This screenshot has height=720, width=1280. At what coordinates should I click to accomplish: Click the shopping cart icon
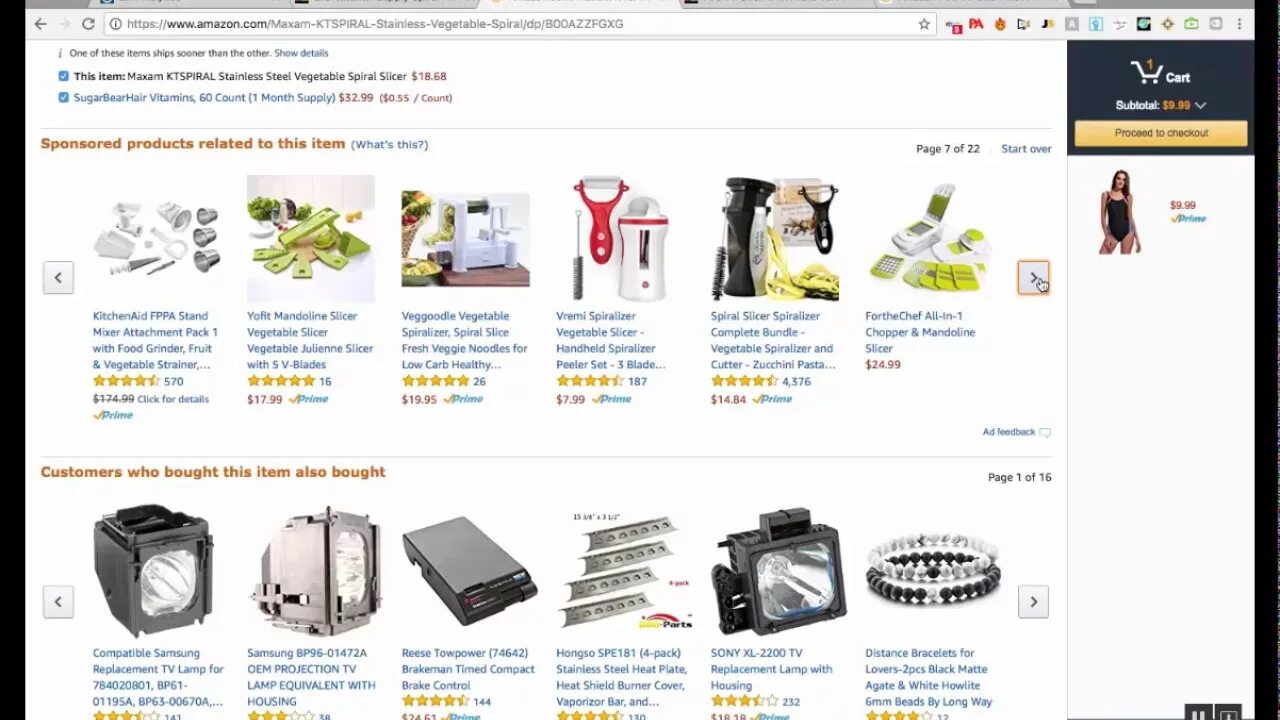[x=1146, y=72]
